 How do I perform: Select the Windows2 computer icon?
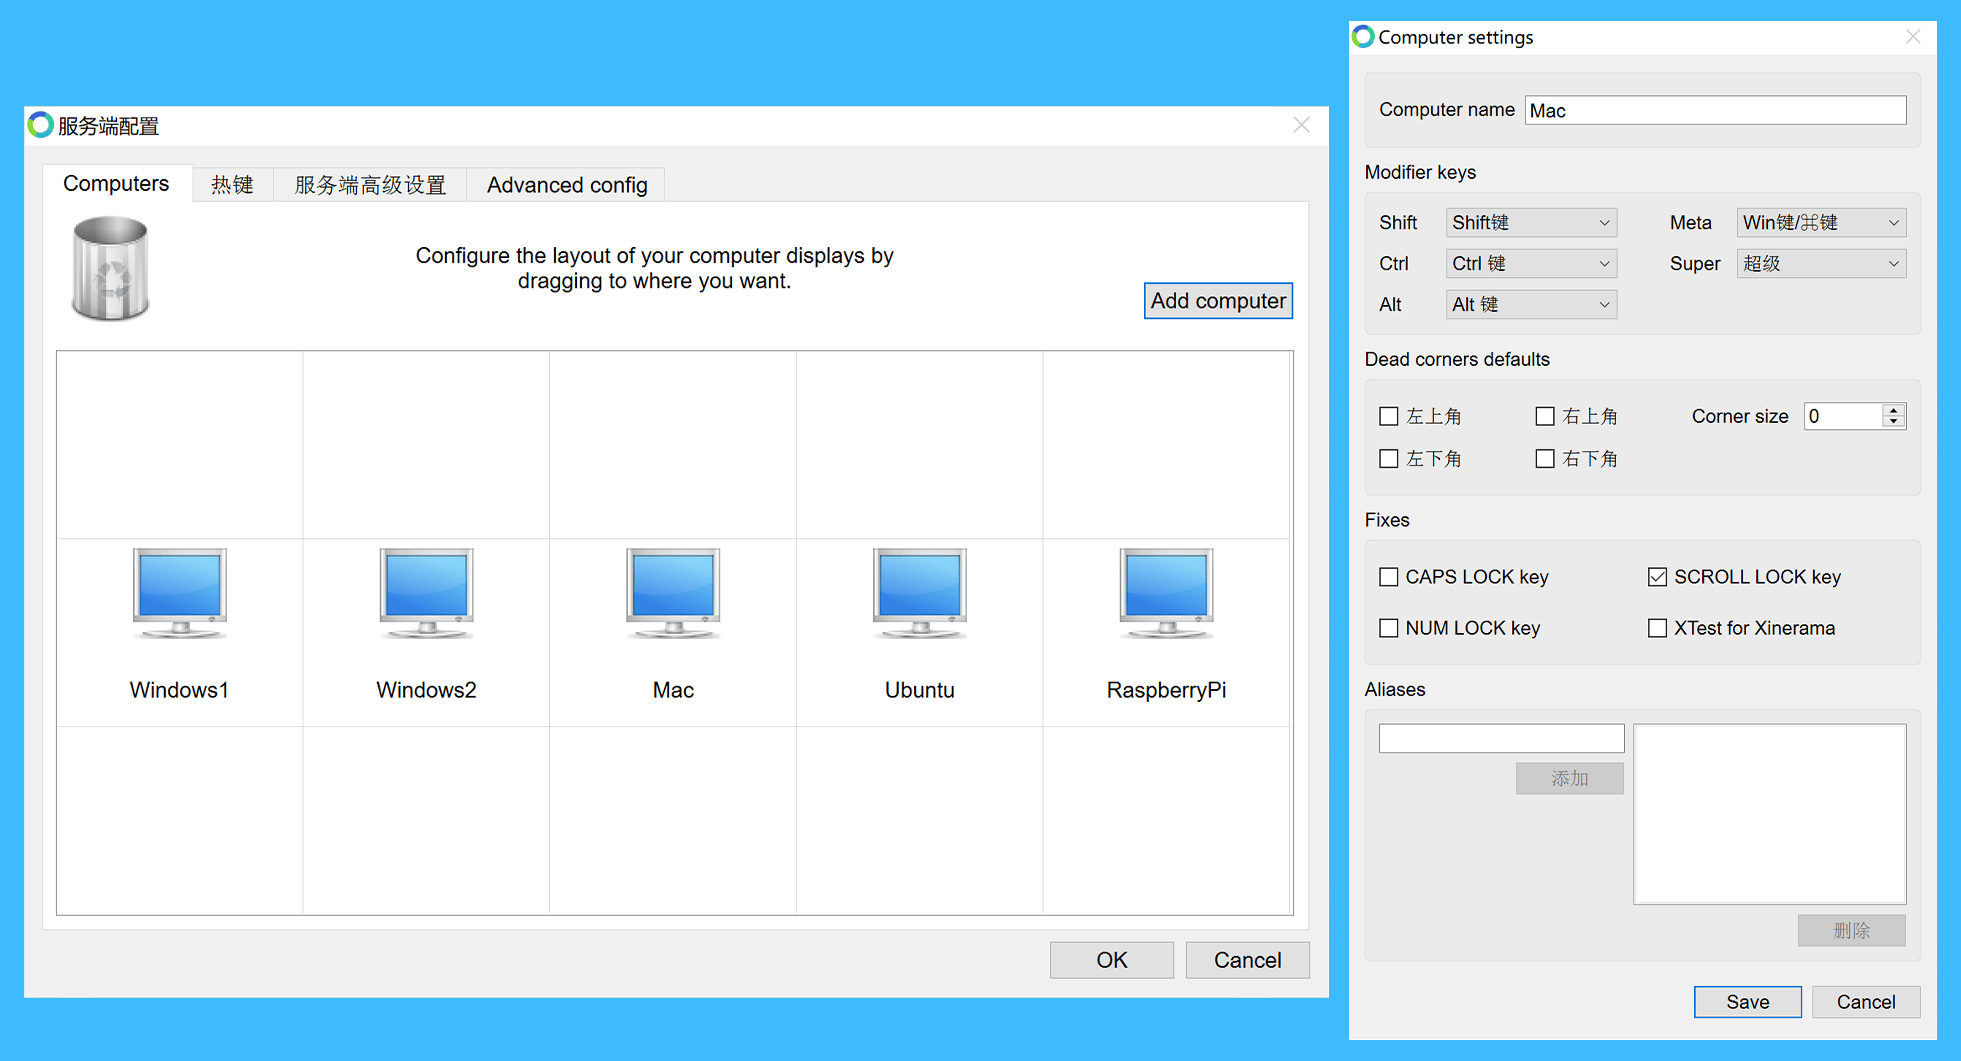click(426, 594)
